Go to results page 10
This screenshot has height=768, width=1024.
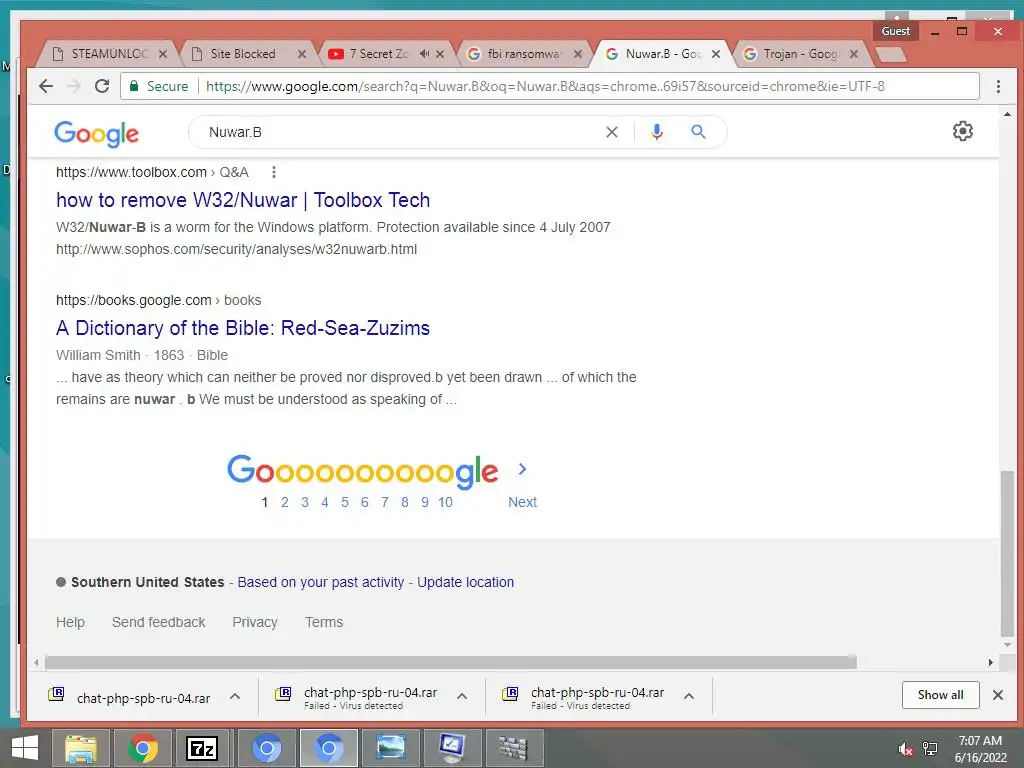[445, 502]
